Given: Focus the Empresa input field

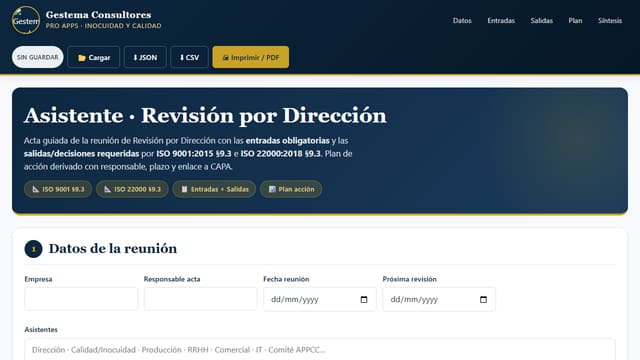Looking at the screenshot, I should pyautogui.click(x=81, y=299).
